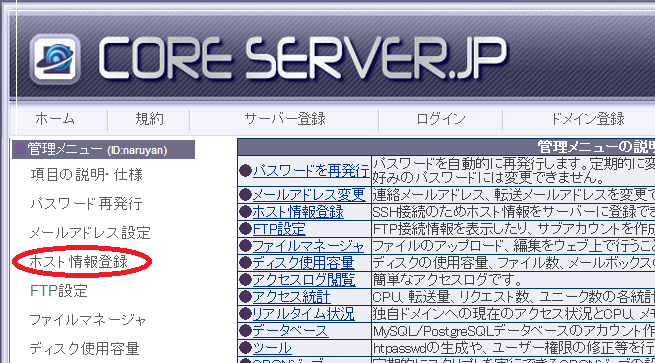Open FTP設定 in the left sidebar
Screen dimensions: 655x363
click(x=59, y=291)
